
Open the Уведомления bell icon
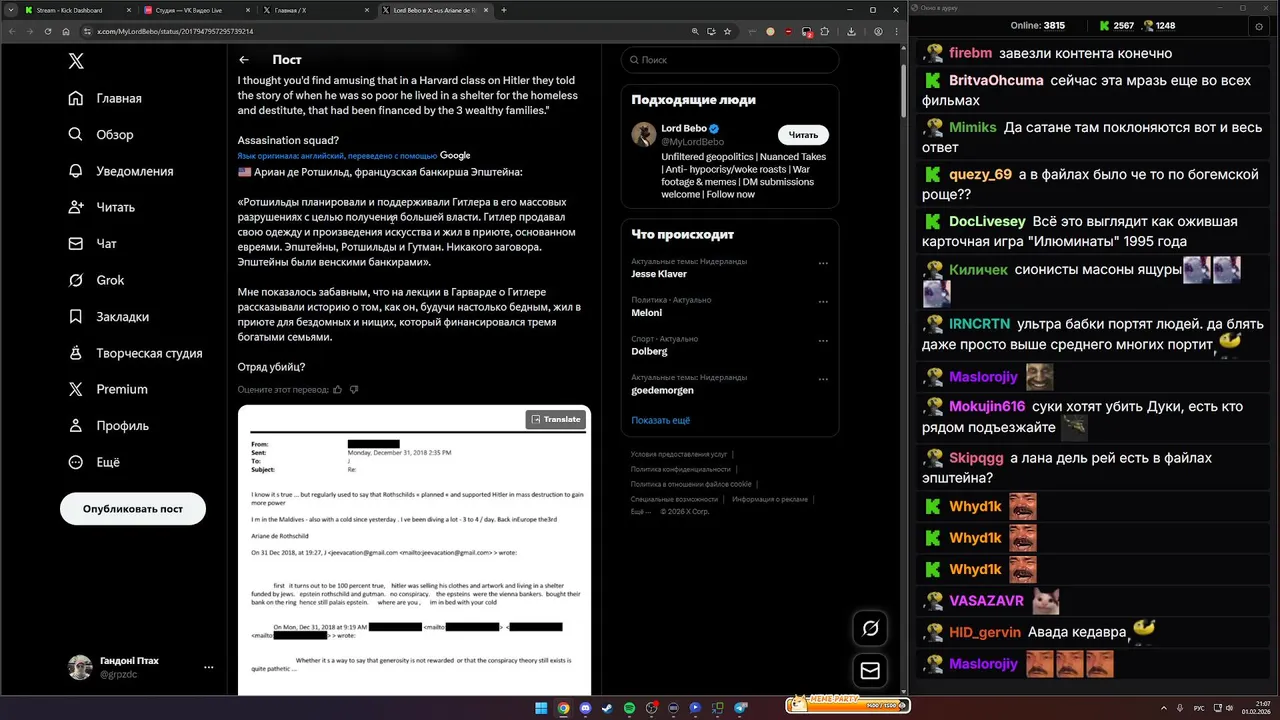[x=76, y=171]
